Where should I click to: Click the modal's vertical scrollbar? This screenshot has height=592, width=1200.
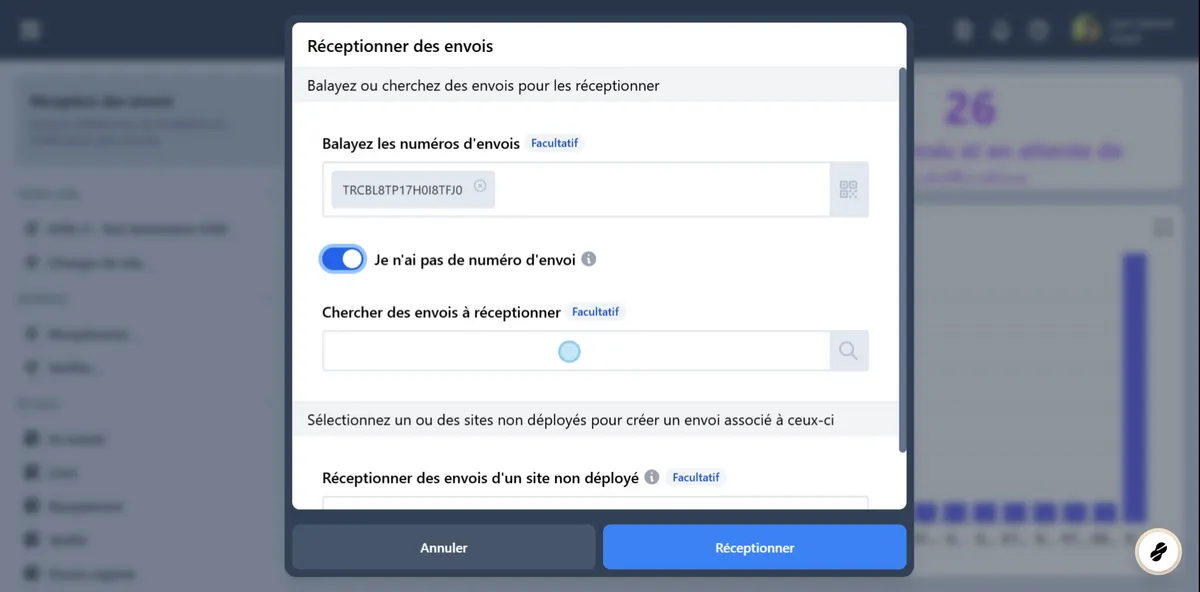click(903, 250)
